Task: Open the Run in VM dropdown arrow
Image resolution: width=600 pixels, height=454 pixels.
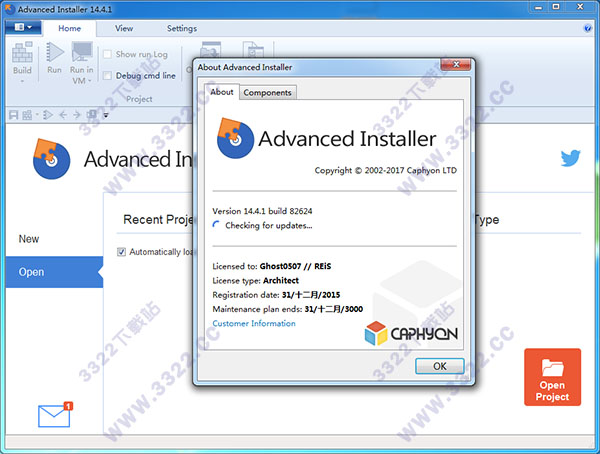Action: [90, 81]
